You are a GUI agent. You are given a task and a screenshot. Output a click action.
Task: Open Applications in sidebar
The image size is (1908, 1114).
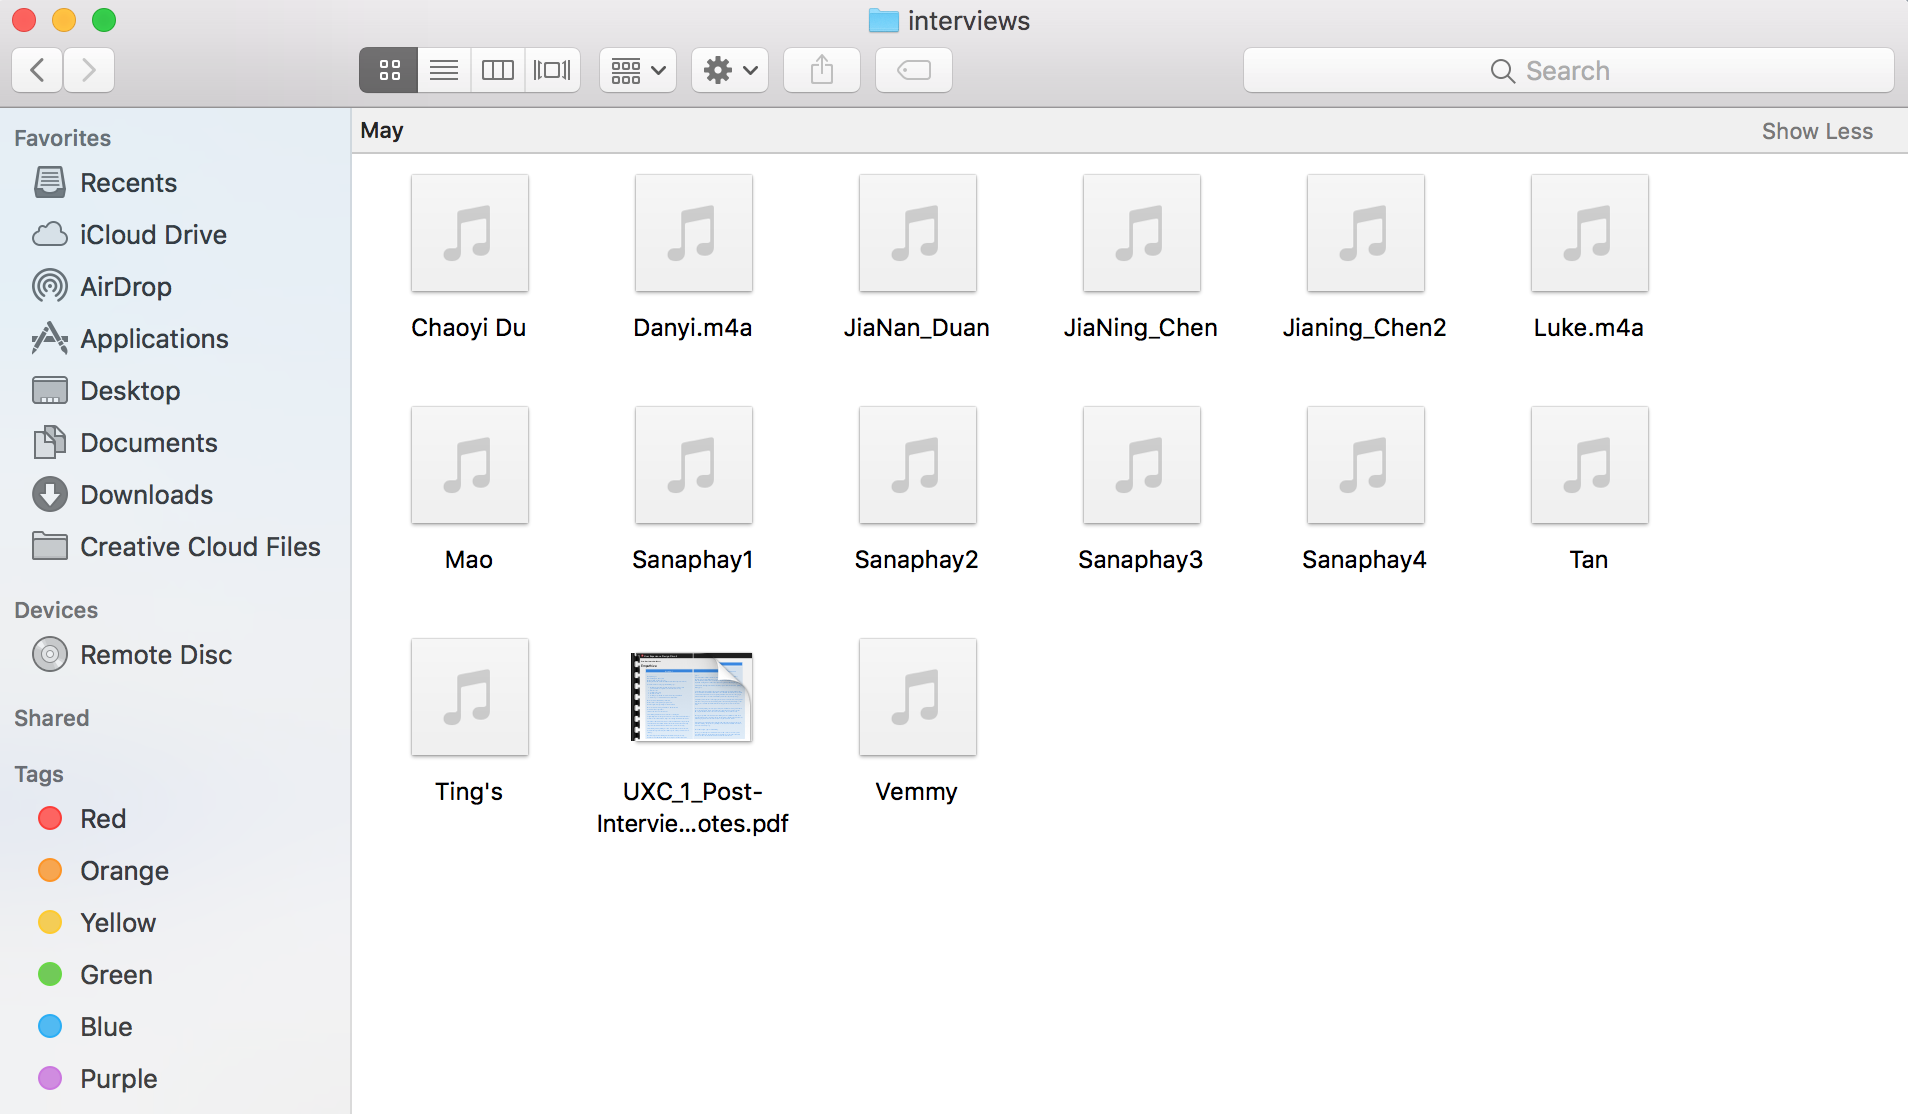(175, 339)
